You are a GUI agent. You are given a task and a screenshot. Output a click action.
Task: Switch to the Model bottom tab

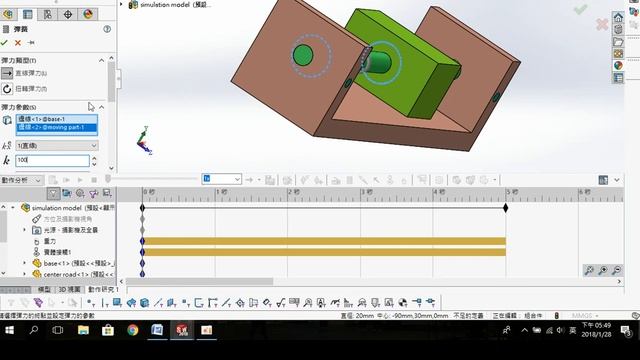[44, 289]
